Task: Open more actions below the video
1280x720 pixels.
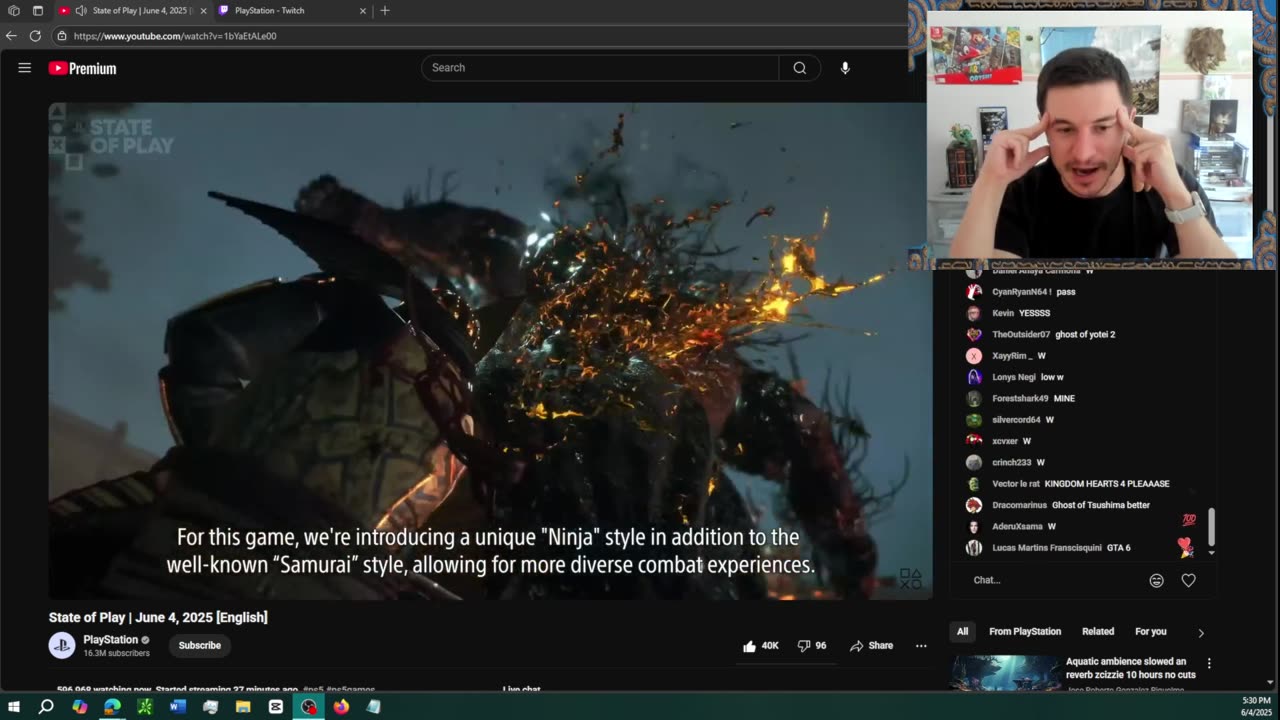Action: tap(921, 646)
